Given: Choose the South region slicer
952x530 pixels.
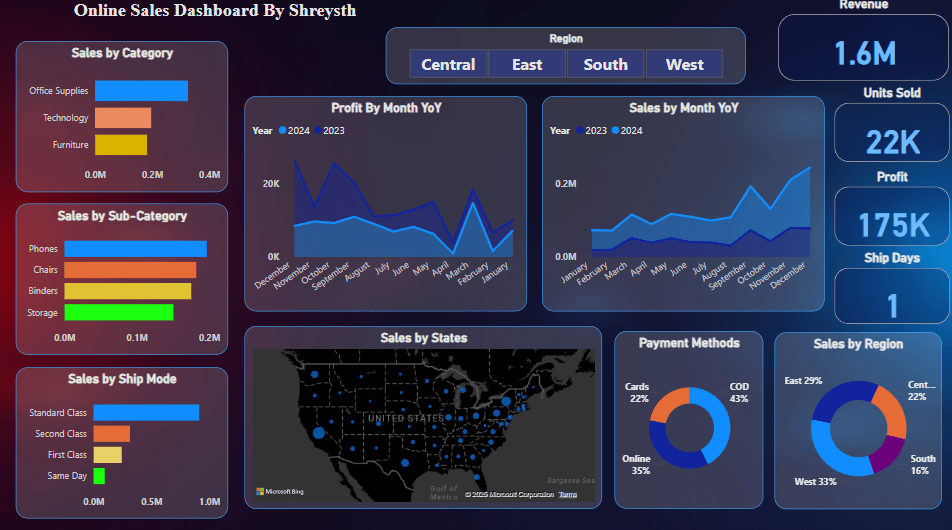Looking at the screenshot, I should click(605, 64).
